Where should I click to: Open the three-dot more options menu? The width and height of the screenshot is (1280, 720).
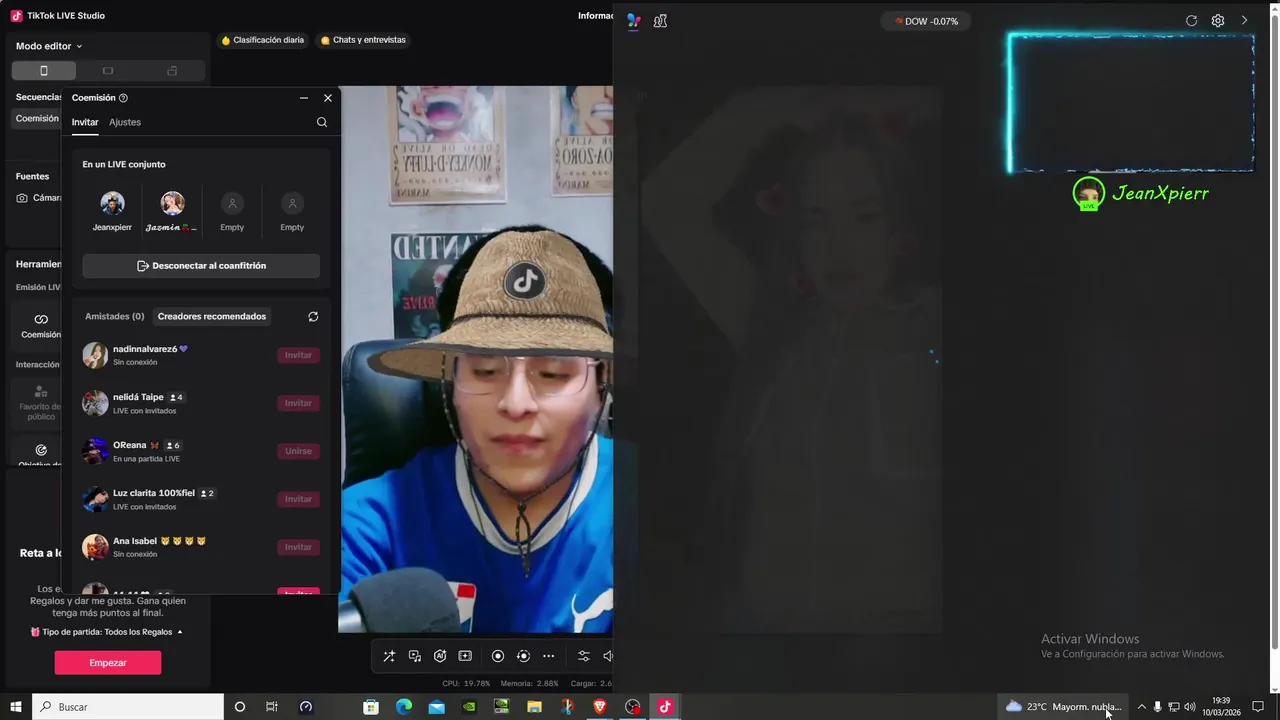click(x=548, y=656)
